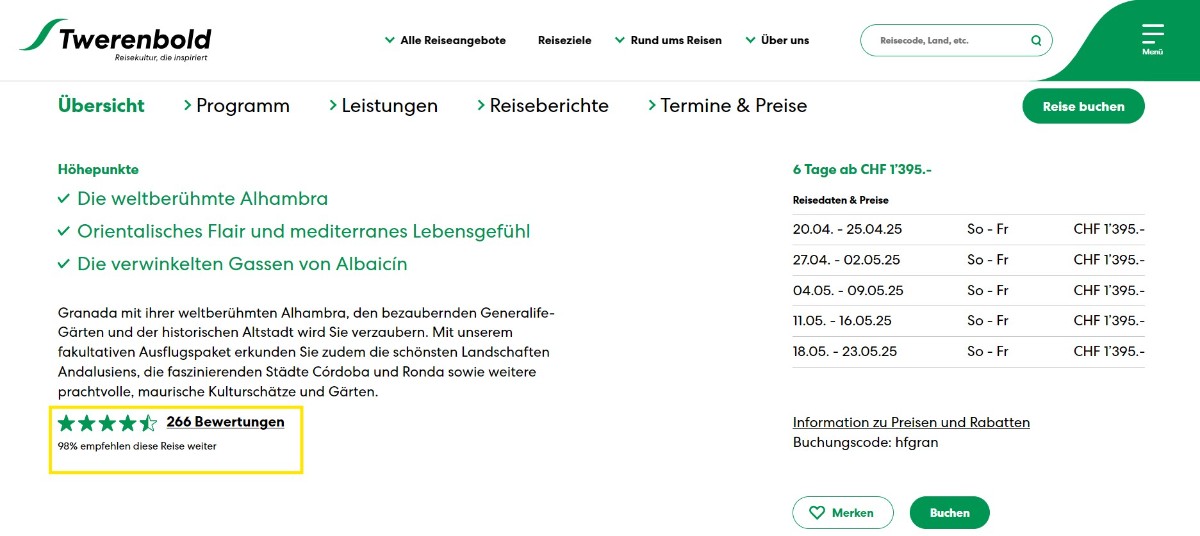Click the heart icon on Merken

click(x=817, y=513)
